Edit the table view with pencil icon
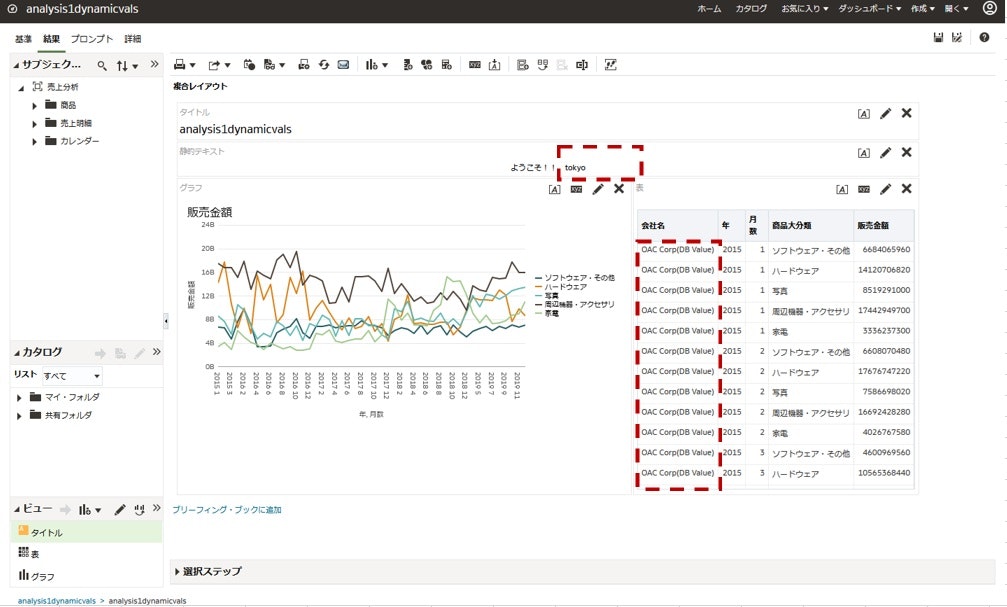This screenshot has height=607, width=1007. tap(886, 189)
